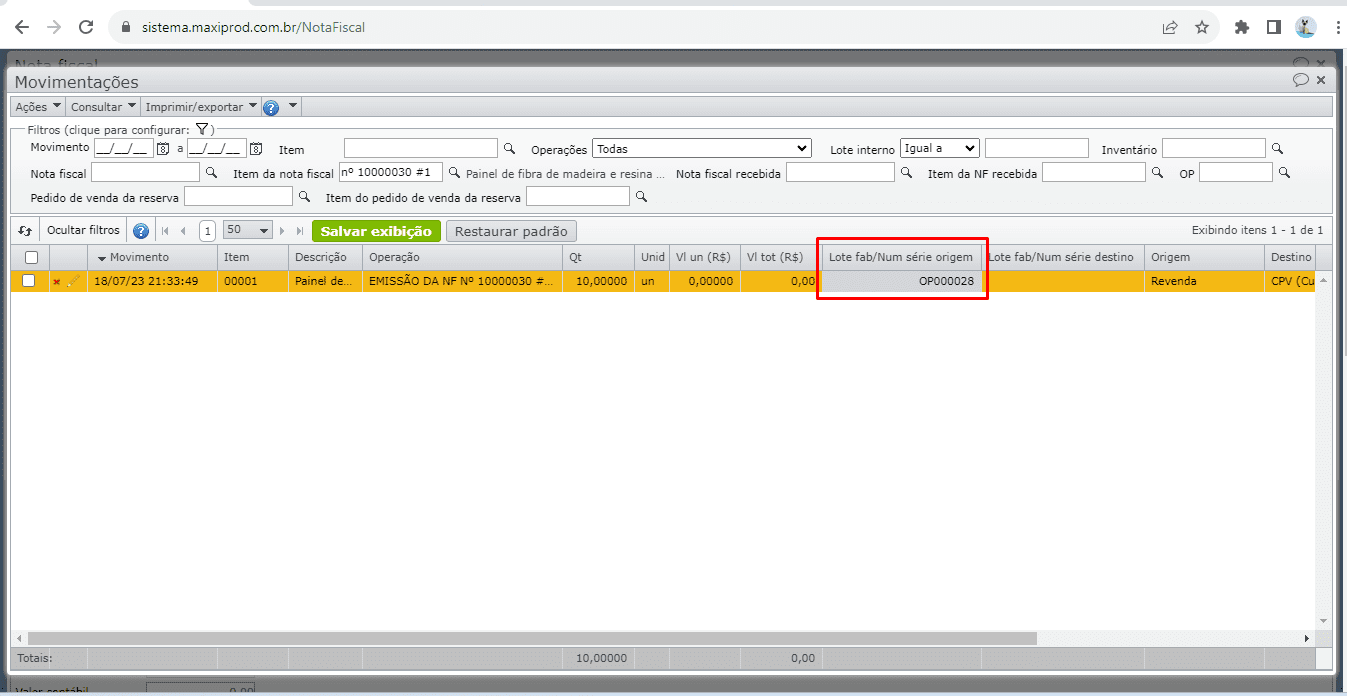This screenshot has height=696, width=1347.
Task: Search magnifier next to Item filter field
Action: click(509, 148)
